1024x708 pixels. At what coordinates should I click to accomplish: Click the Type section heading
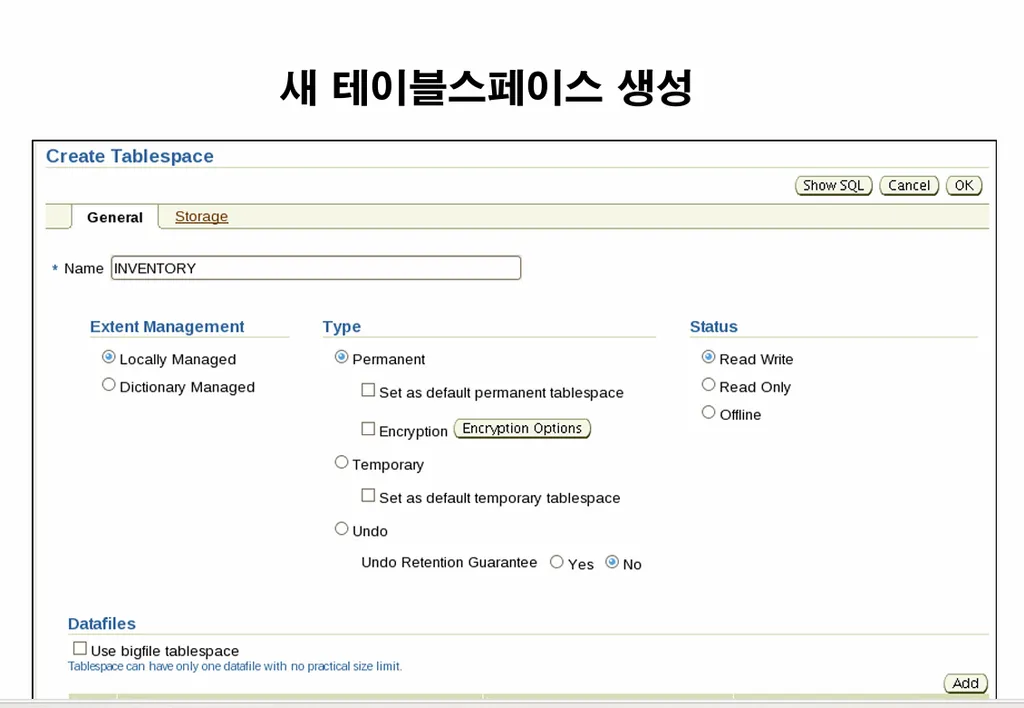pyautogui.click(x=342, y=327)
